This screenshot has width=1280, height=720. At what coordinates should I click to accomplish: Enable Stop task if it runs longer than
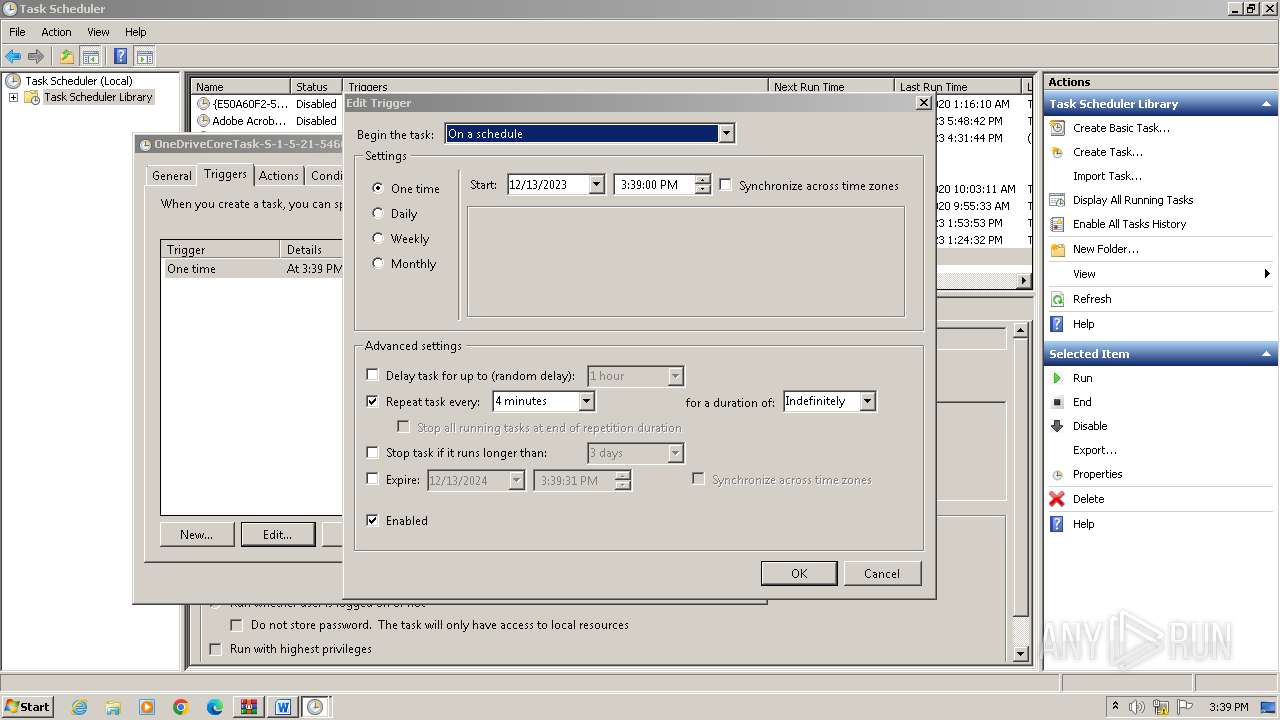coord(373,452)
